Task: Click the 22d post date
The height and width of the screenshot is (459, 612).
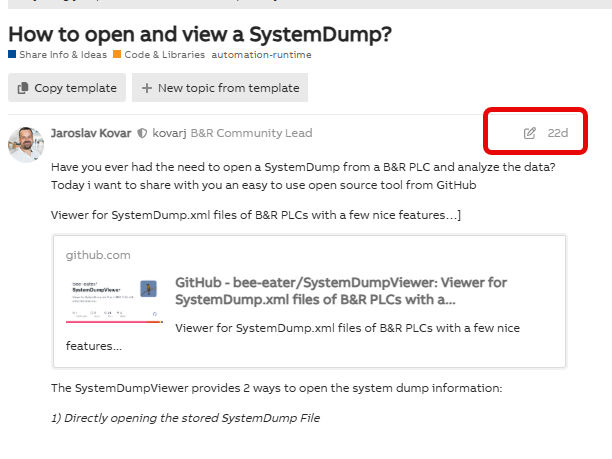Action: pyautogui.click(x=558, y=133)
